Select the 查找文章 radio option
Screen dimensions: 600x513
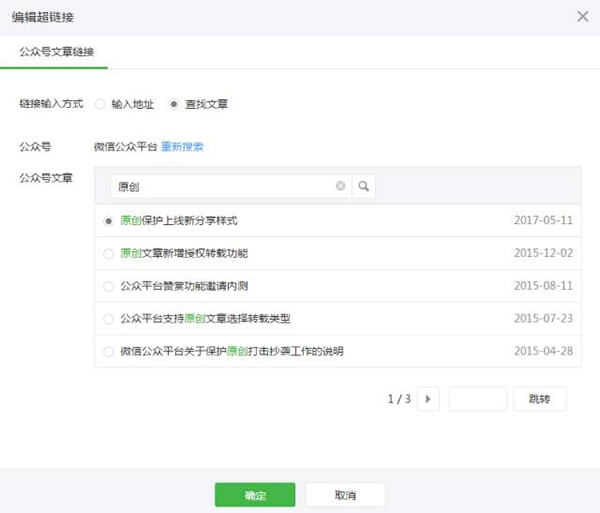click(x=174, y=103)
